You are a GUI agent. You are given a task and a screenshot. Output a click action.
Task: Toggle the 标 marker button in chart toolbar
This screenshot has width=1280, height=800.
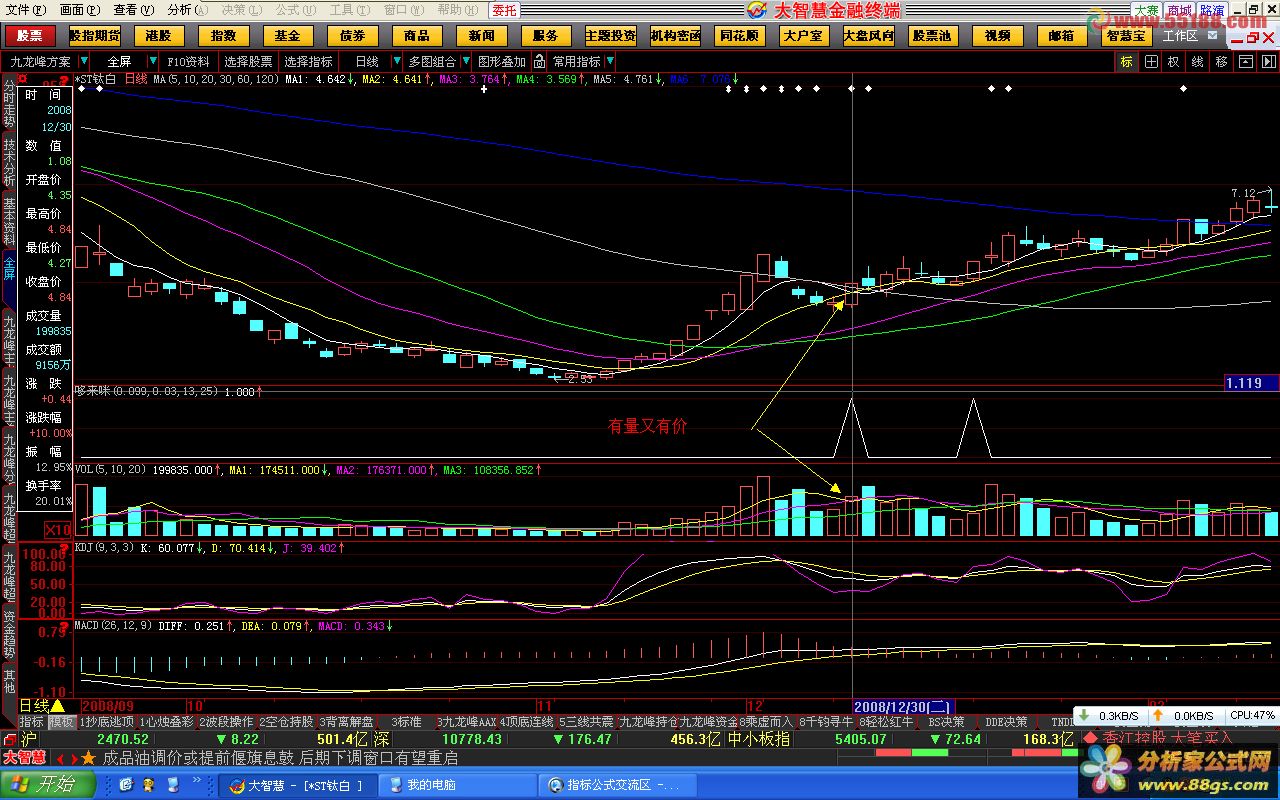click(x=1127, y=61)
